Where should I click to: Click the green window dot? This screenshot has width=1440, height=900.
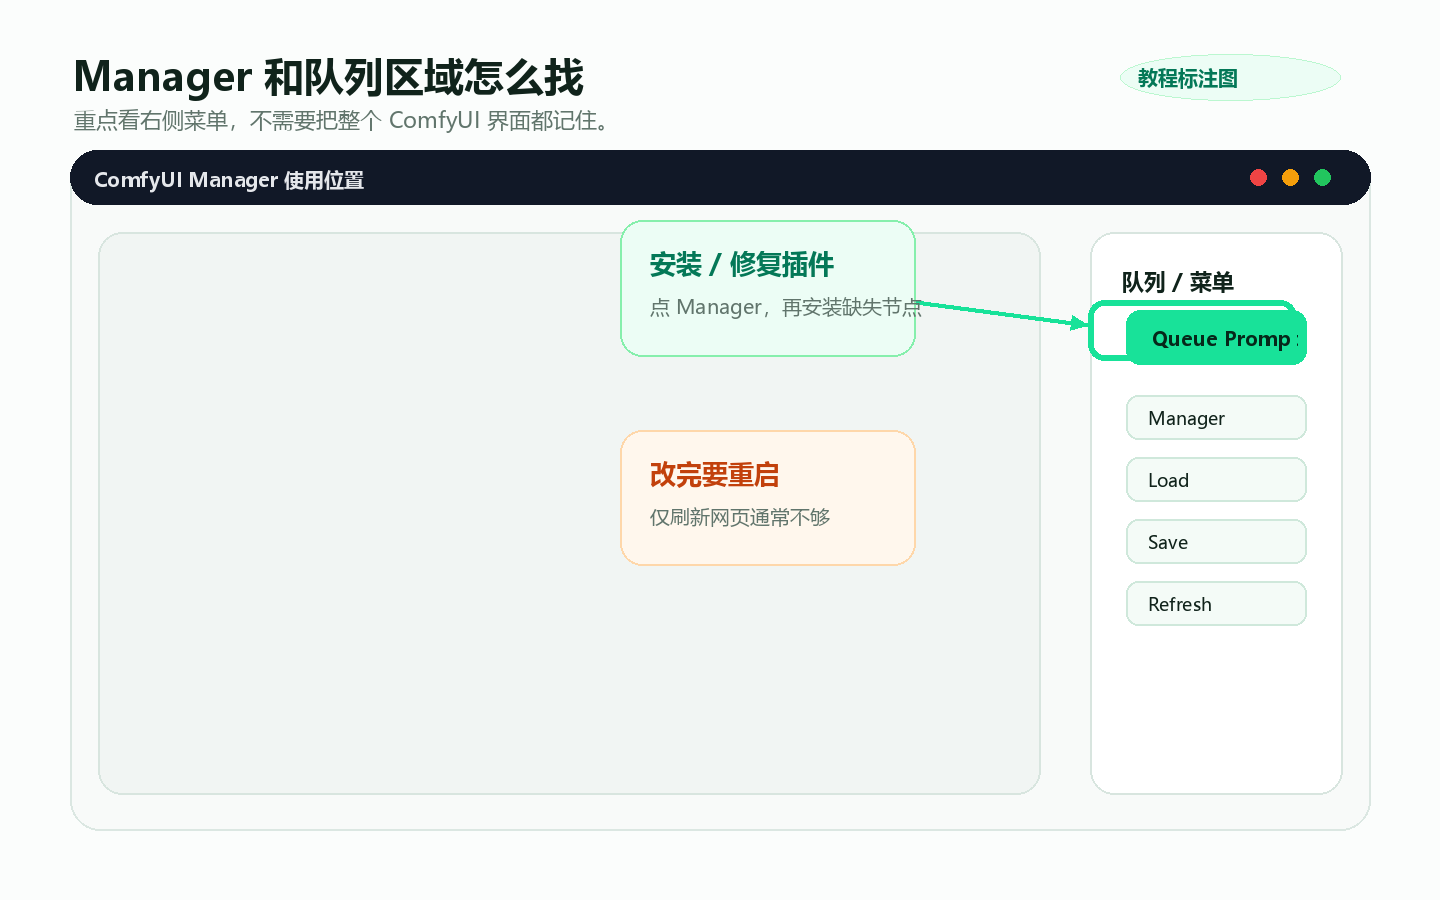tap(1322, 178)
